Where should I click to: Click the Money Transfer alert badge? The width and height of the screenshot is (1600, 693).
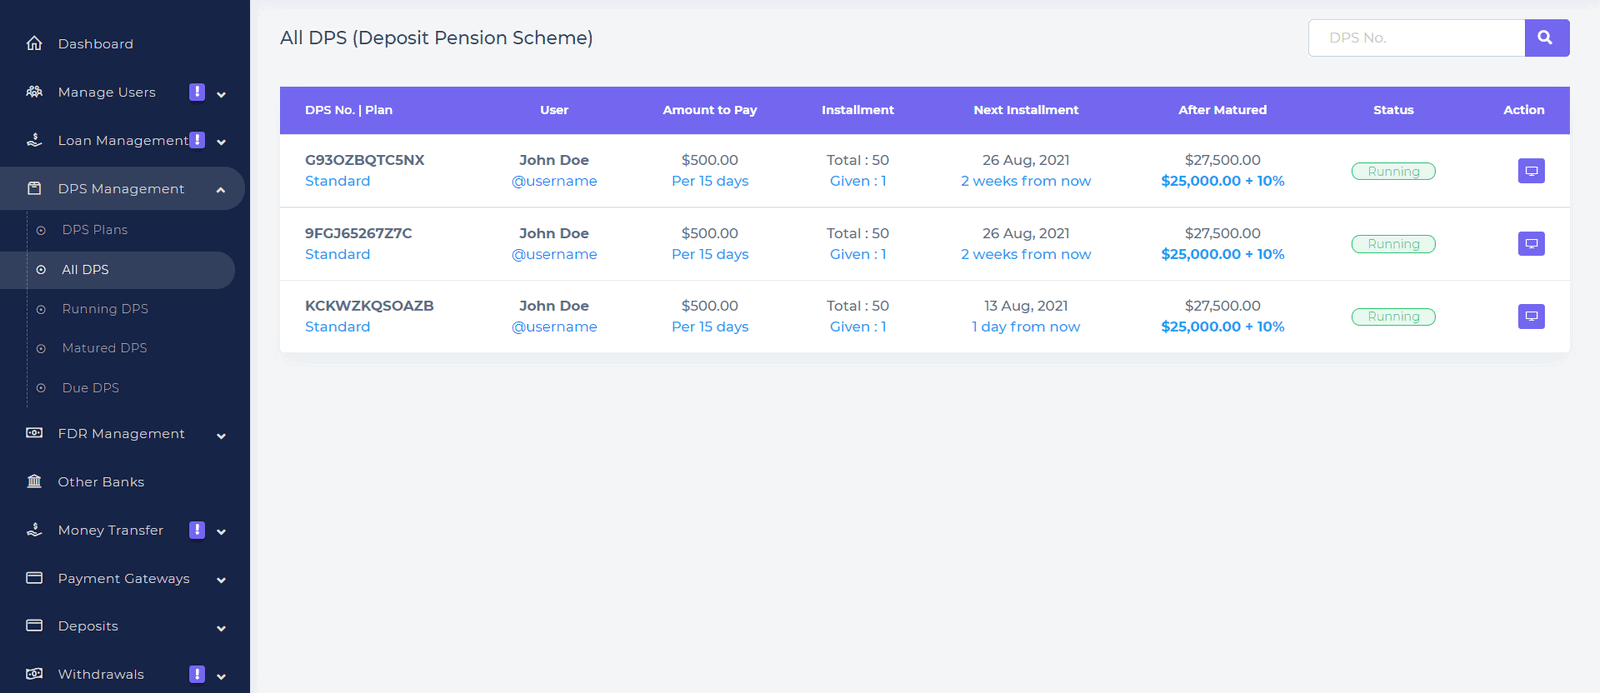pyautogui.click(x=197, y=530)
